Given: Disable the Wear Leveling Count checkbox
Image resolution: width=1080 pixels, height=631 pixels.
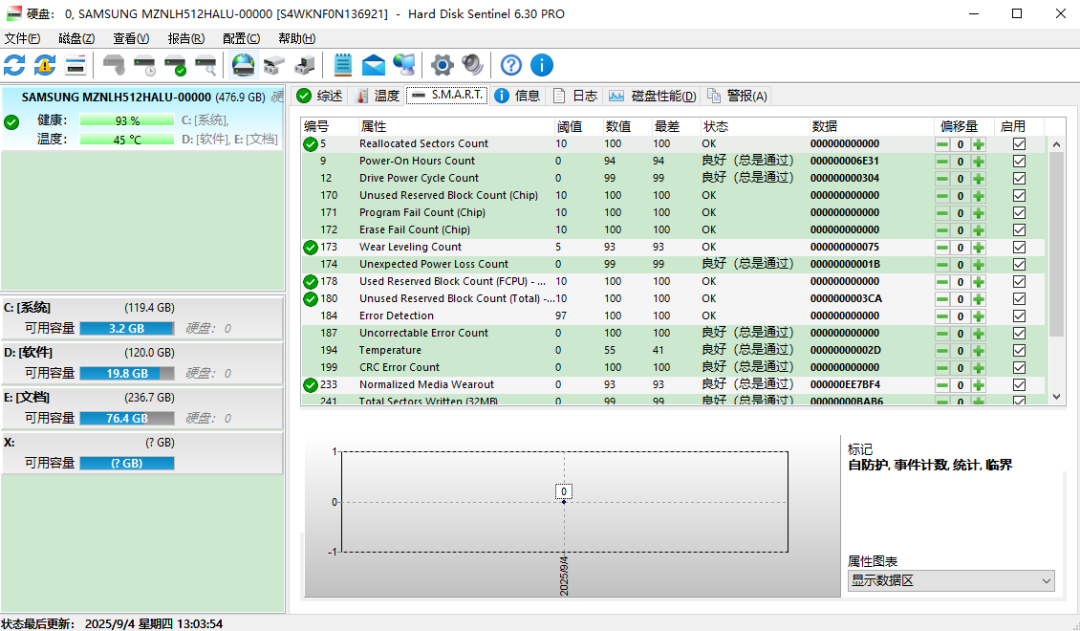Looking at the screenshot, I should click(1019, 247).
